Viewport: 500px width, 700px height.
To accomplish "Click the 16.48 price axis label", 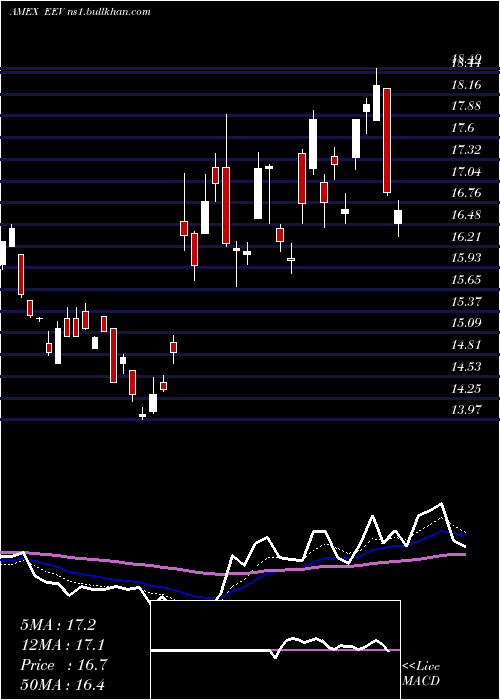I will pyautogui.click(x=467, y=215).
